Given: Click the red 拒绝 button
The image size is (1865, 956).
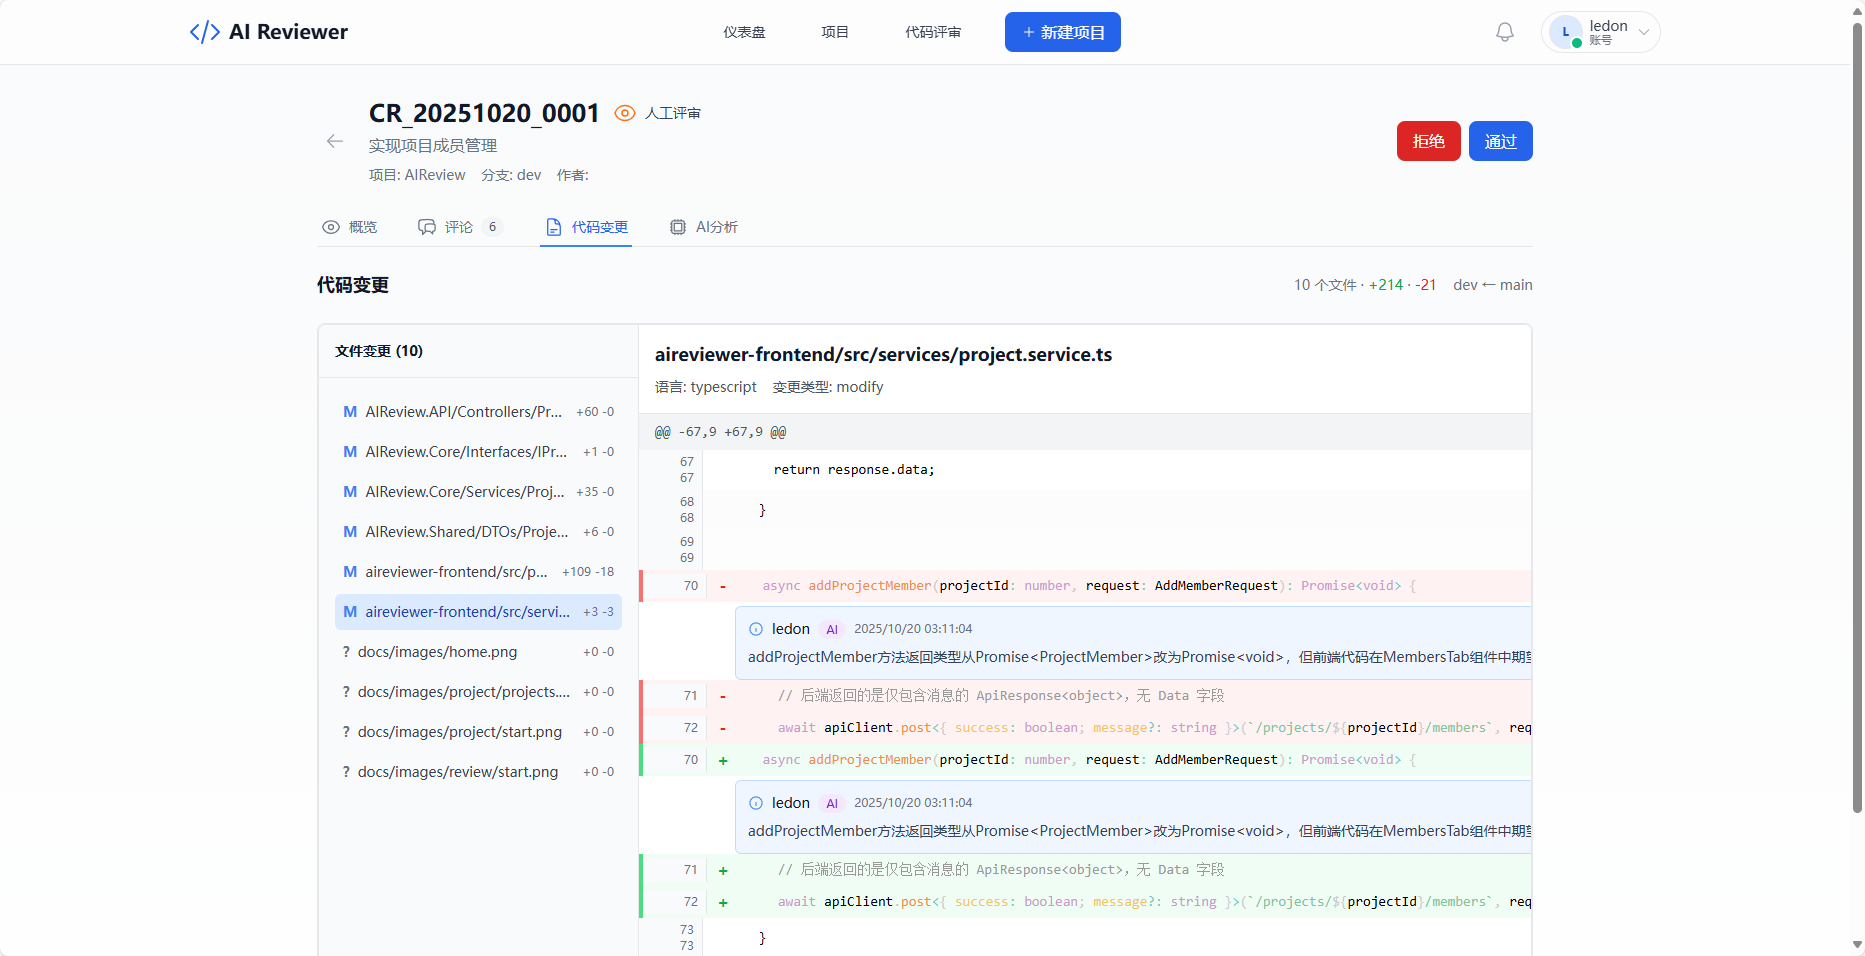Looking at the screenshot, I should click(1429, 141).
